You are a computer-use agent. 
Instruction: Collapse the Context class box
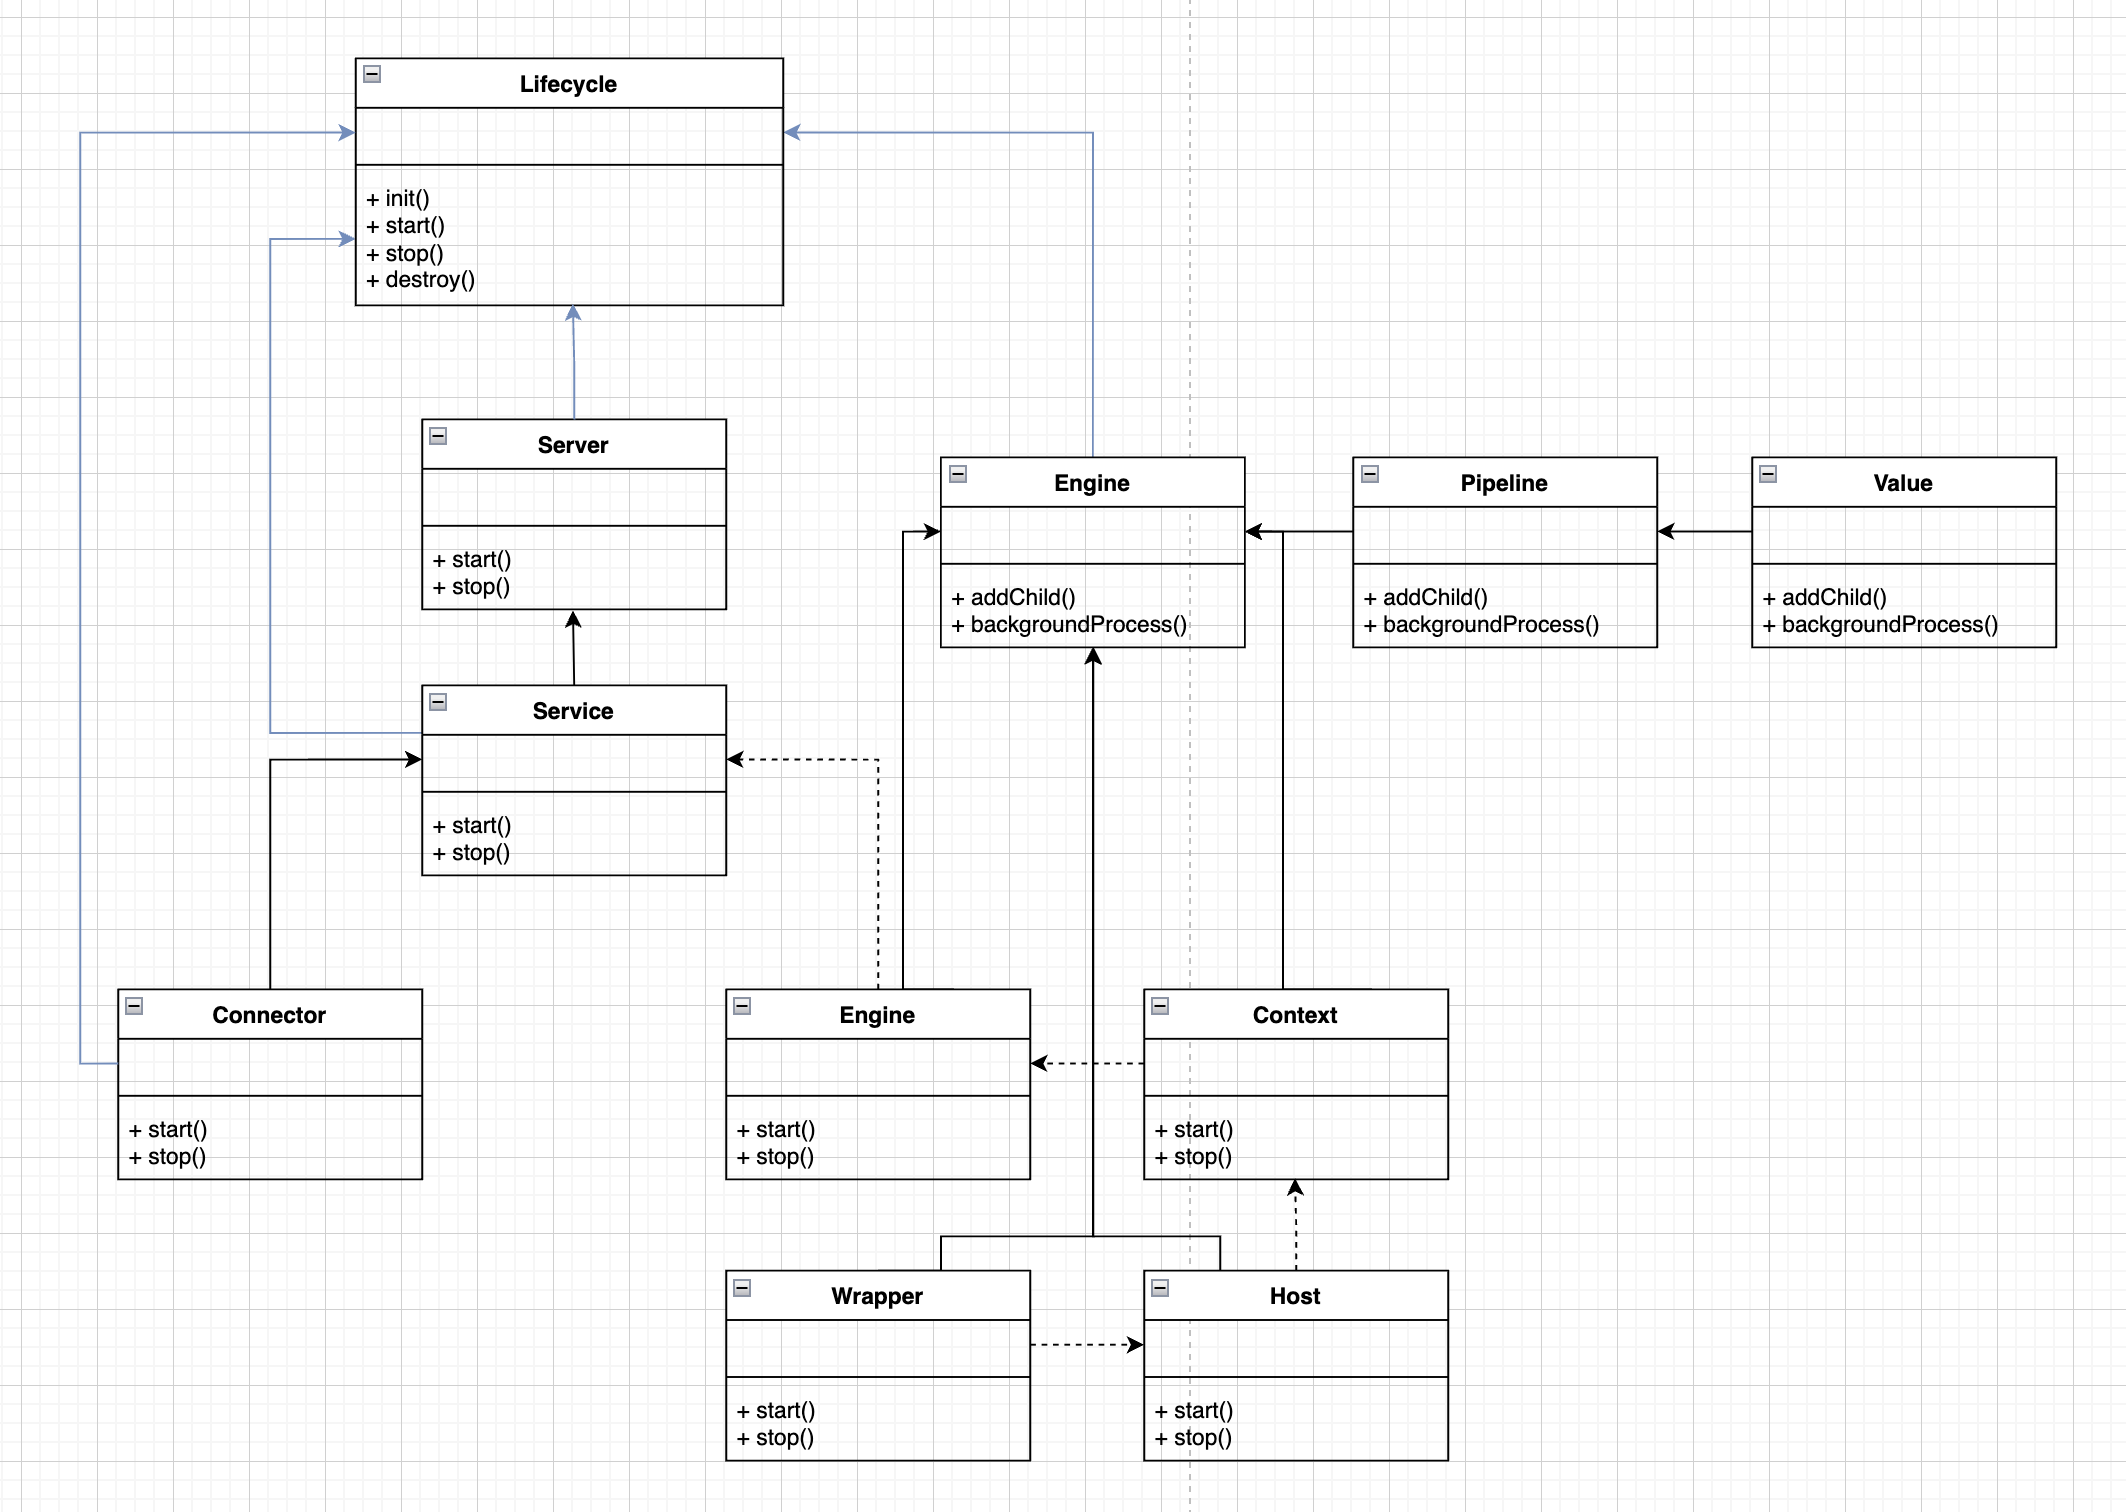[1160, 1006]
